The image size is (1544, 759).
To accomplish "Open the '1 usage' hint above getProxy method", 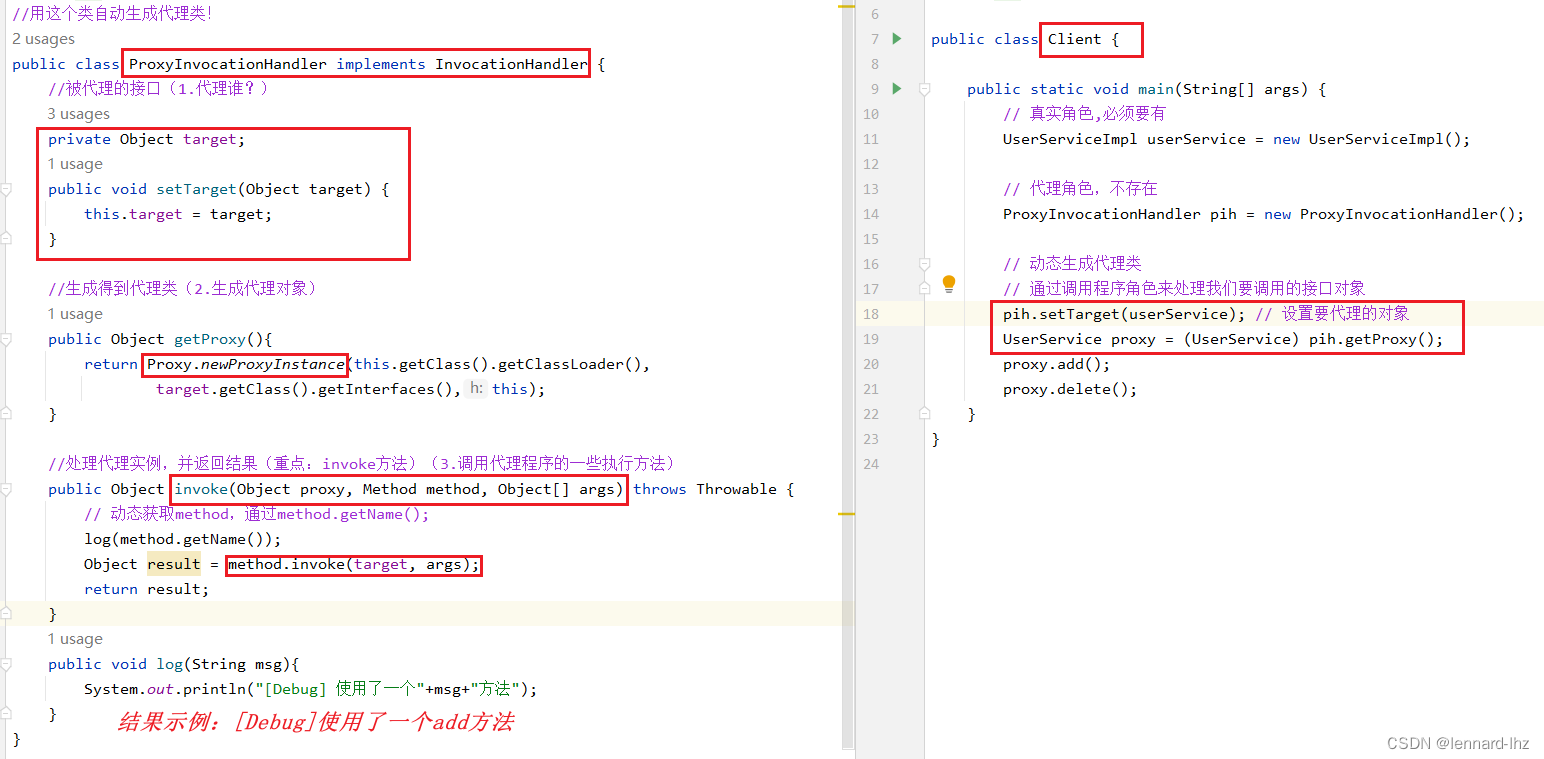I will point(75,314).
